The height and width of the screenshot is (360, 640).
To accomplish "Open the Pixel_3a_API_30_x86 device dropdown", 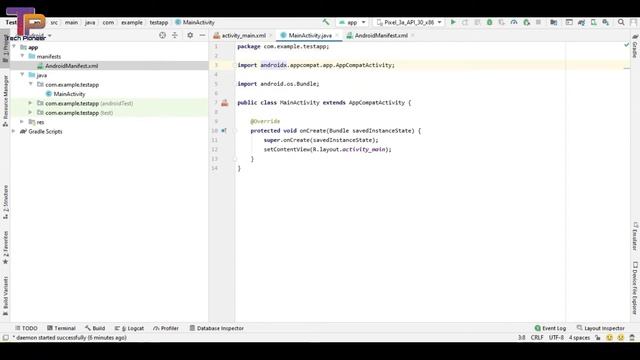I will (x=409, y=22).
